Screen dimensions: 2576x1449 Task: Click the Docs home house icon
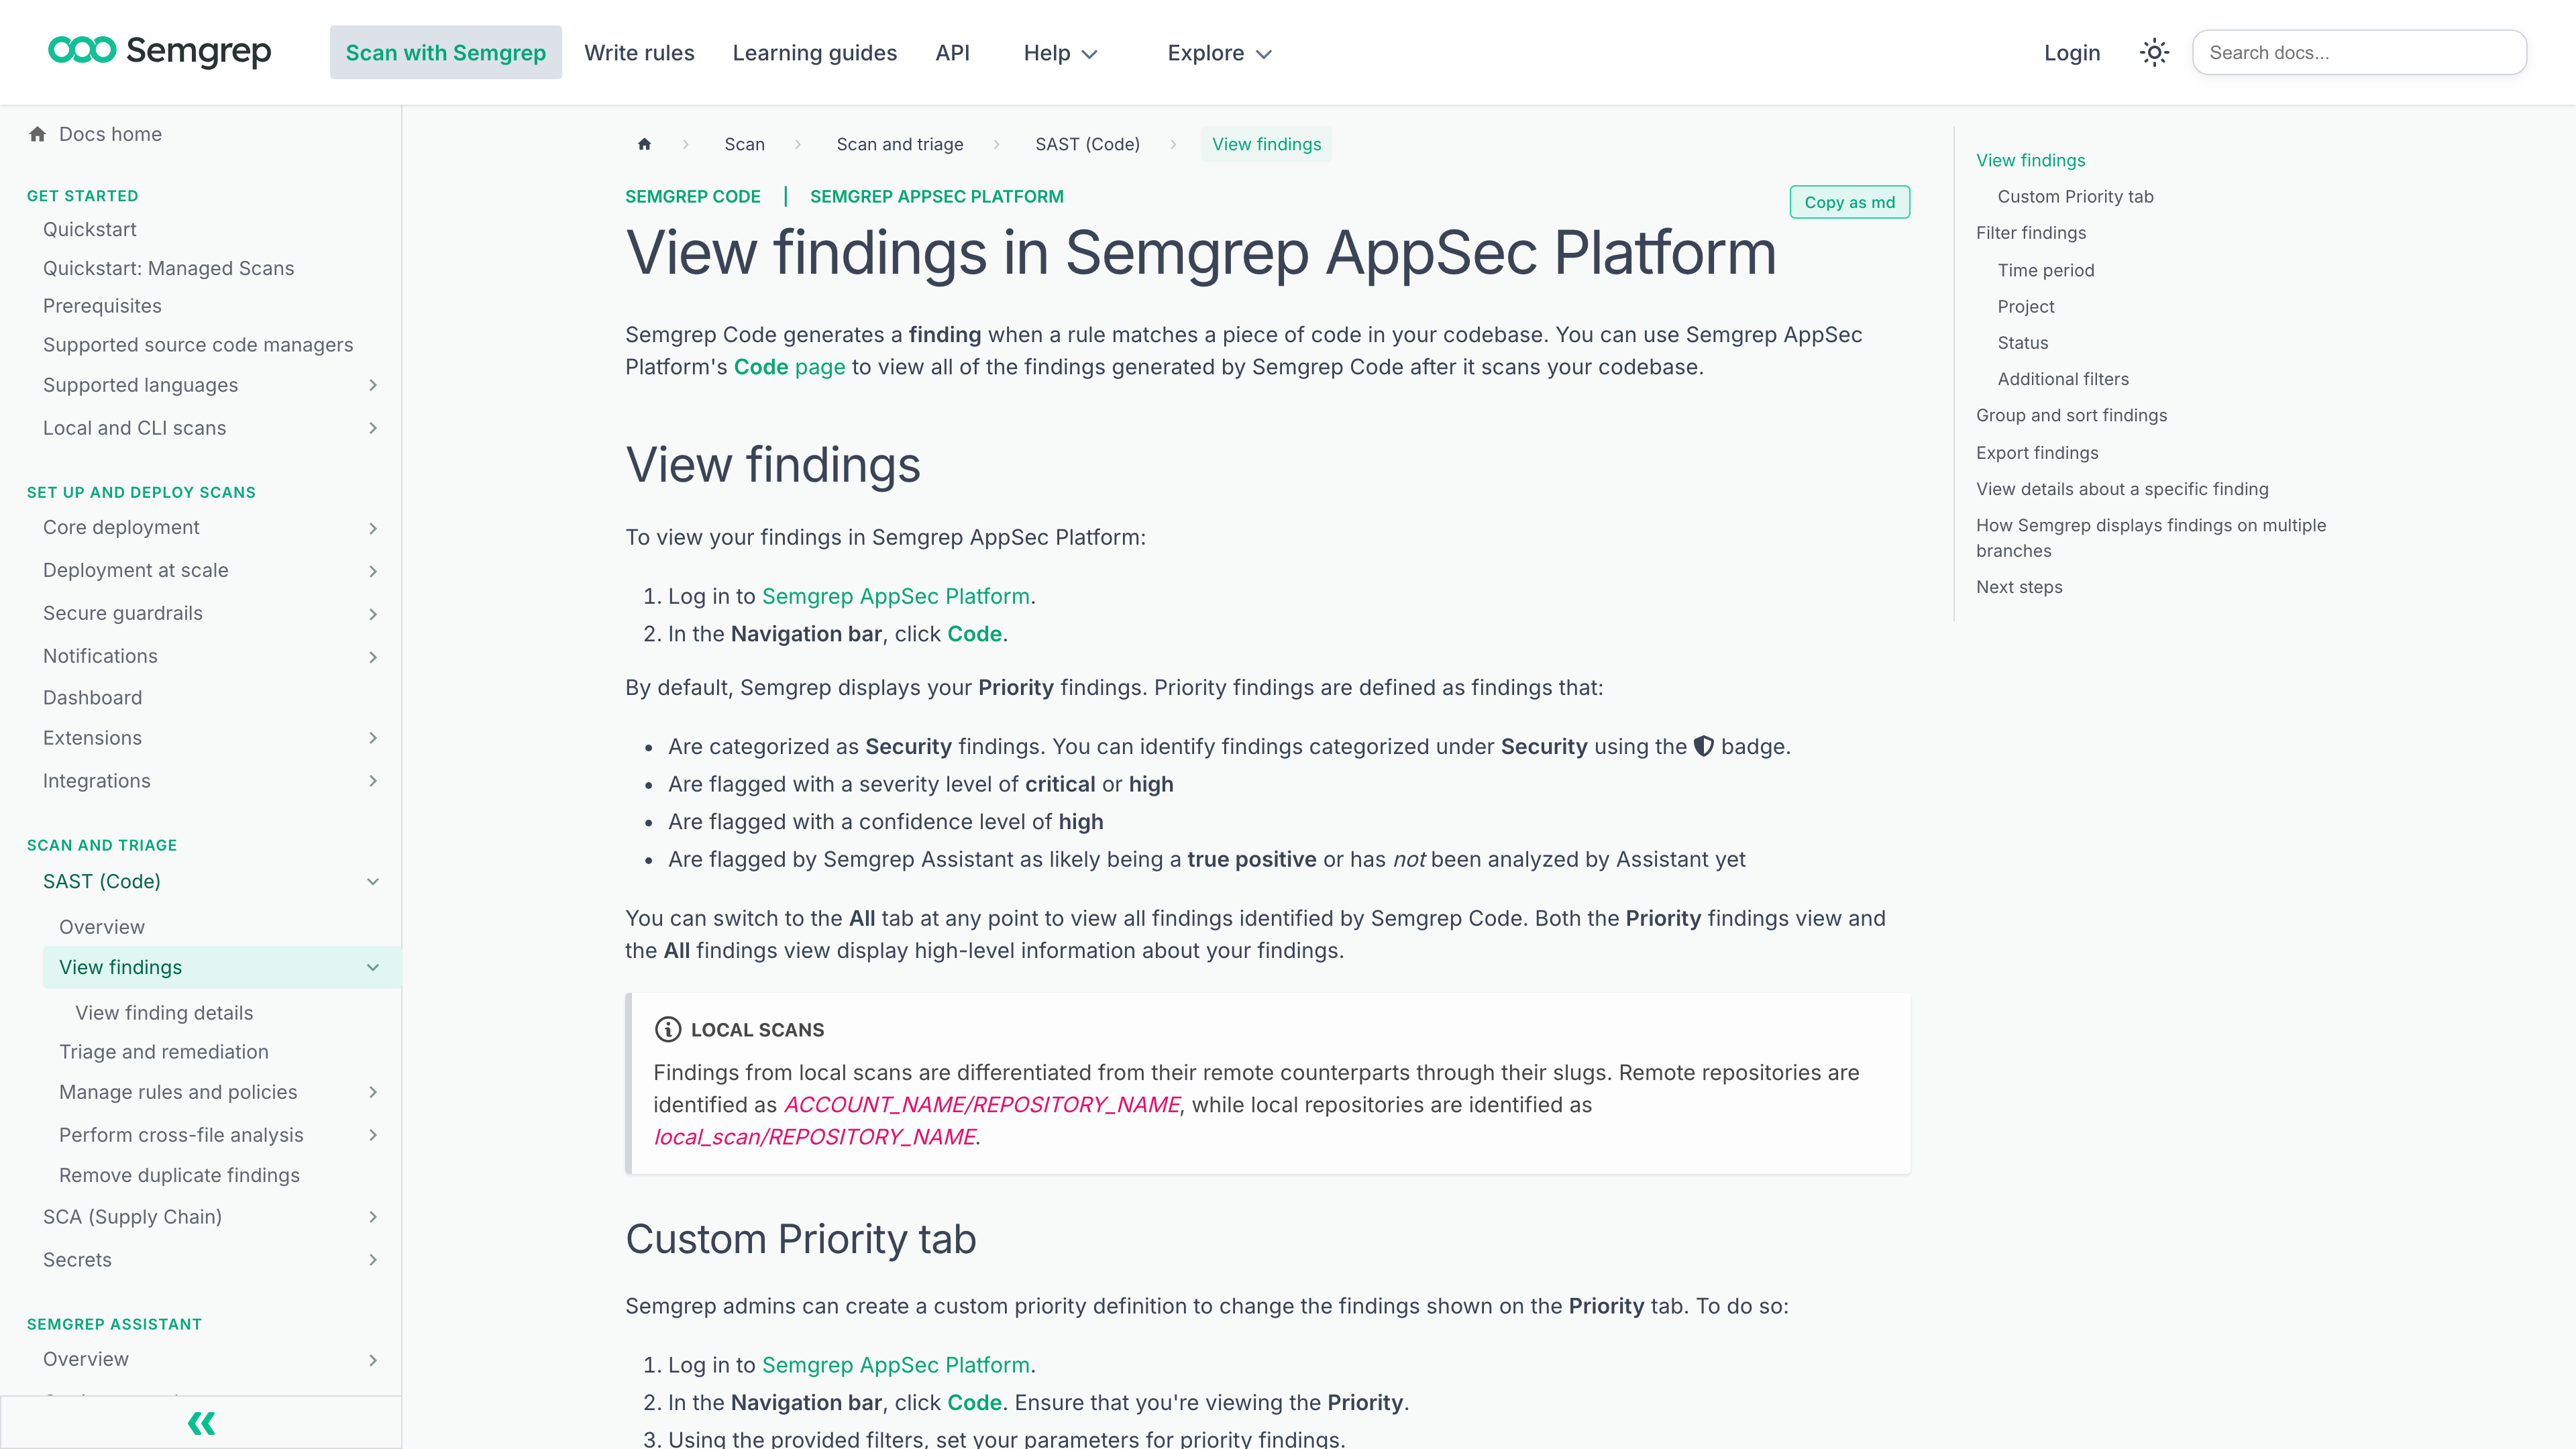coord(38,134)
